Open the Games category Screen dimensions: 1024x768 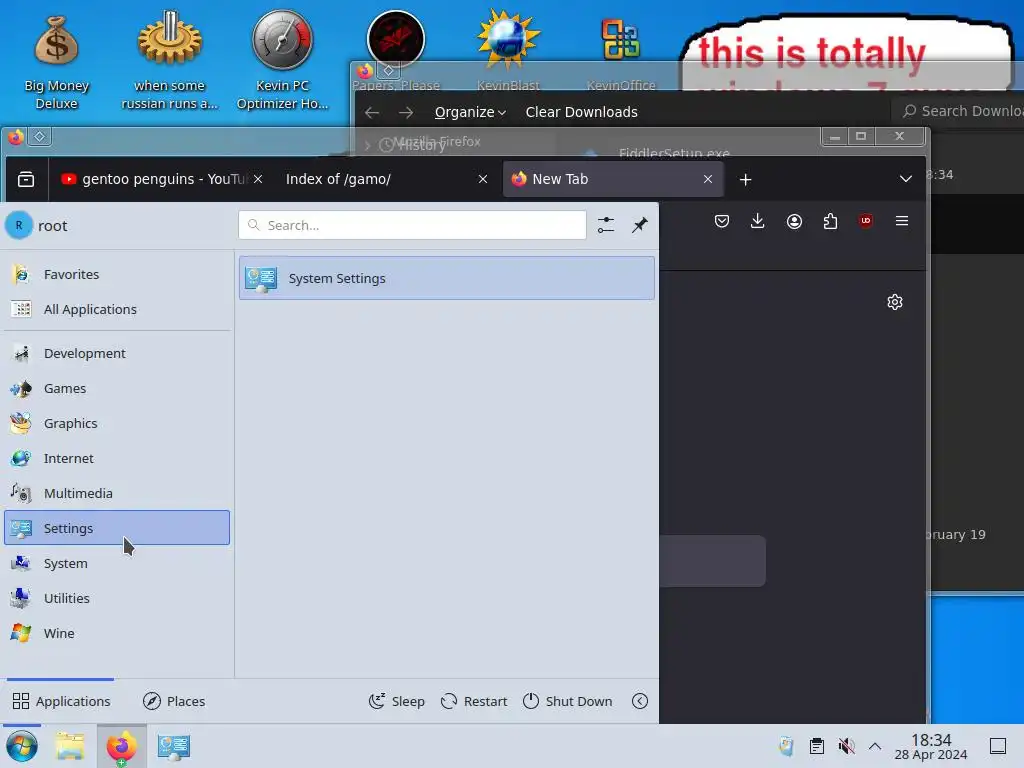pyautogui.click(x=117, y=389)
